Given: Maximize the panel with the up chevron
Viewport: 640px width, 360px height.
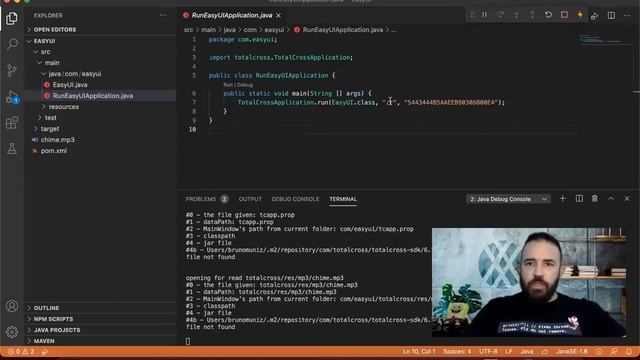Looking at the screenshot, I should (611, 199).
